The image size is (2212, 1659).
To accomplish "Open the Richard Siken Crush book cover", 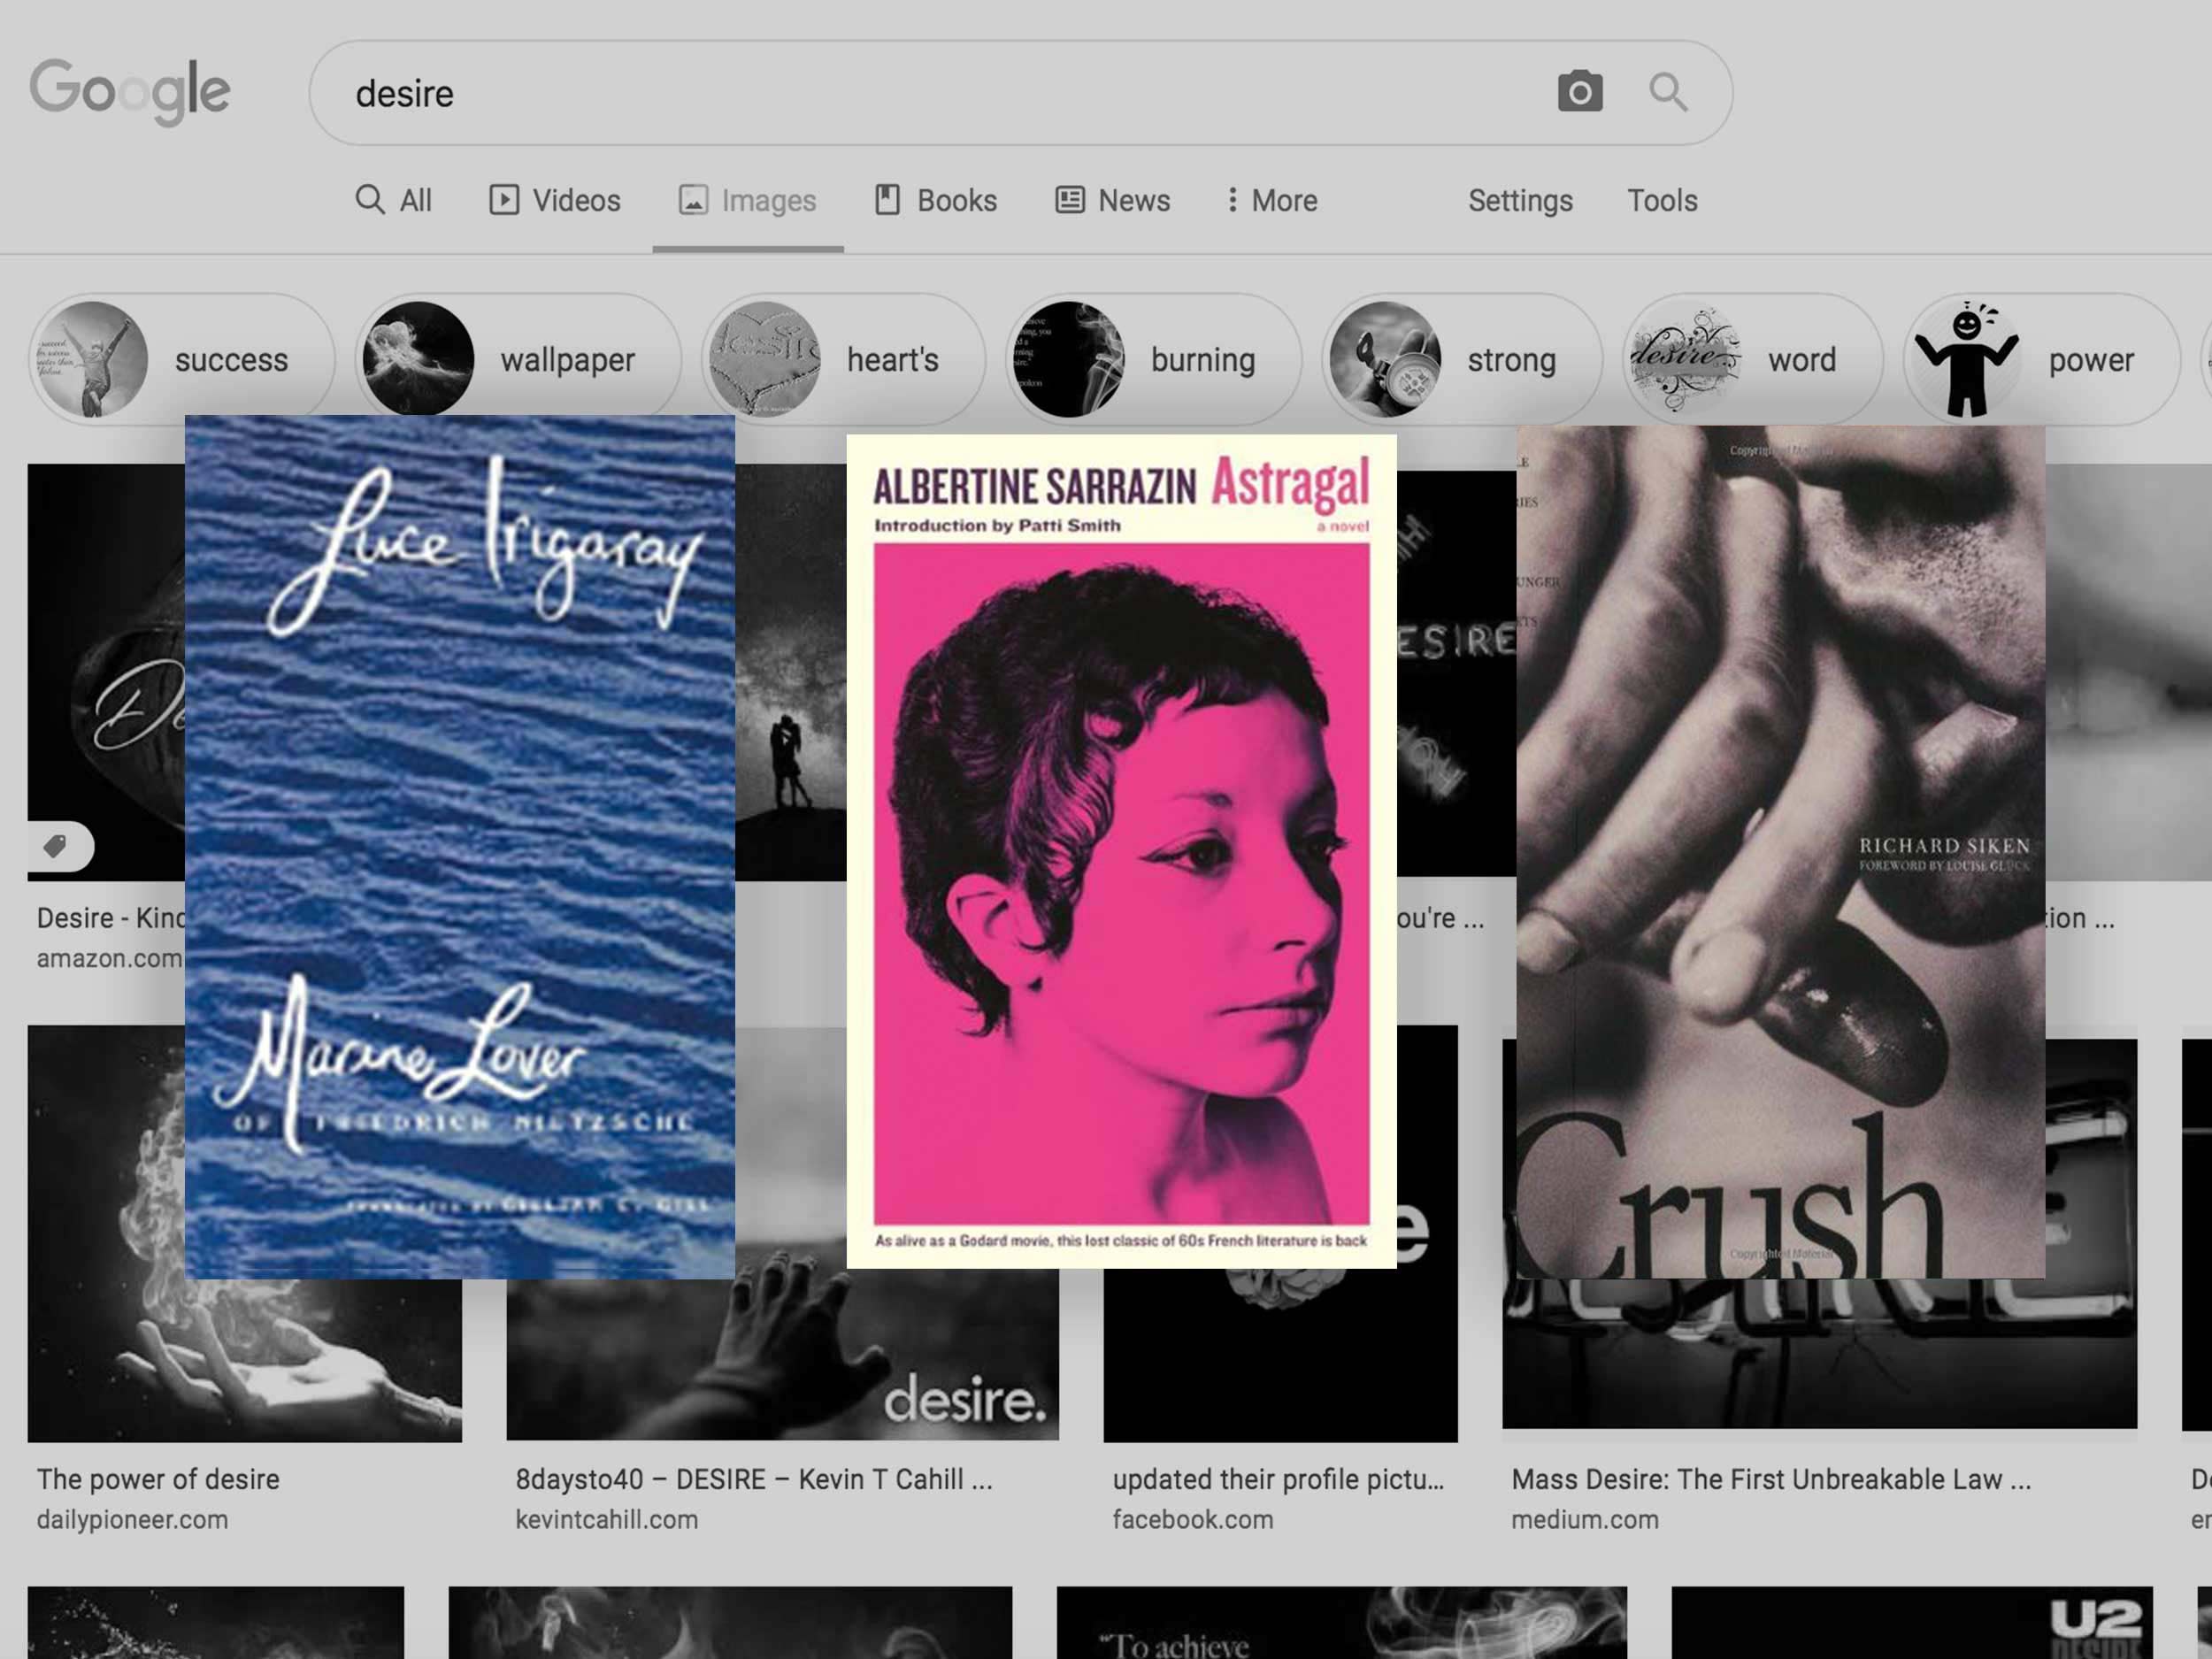I will click(x=1780, y=852).
